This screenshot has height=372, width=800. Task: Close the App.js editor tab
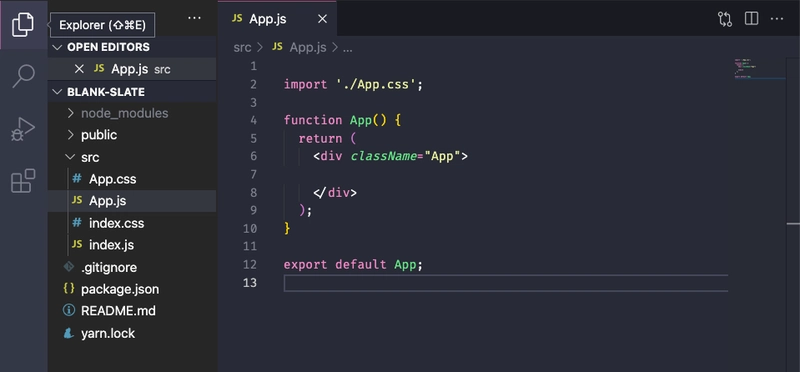coord(322,19)
